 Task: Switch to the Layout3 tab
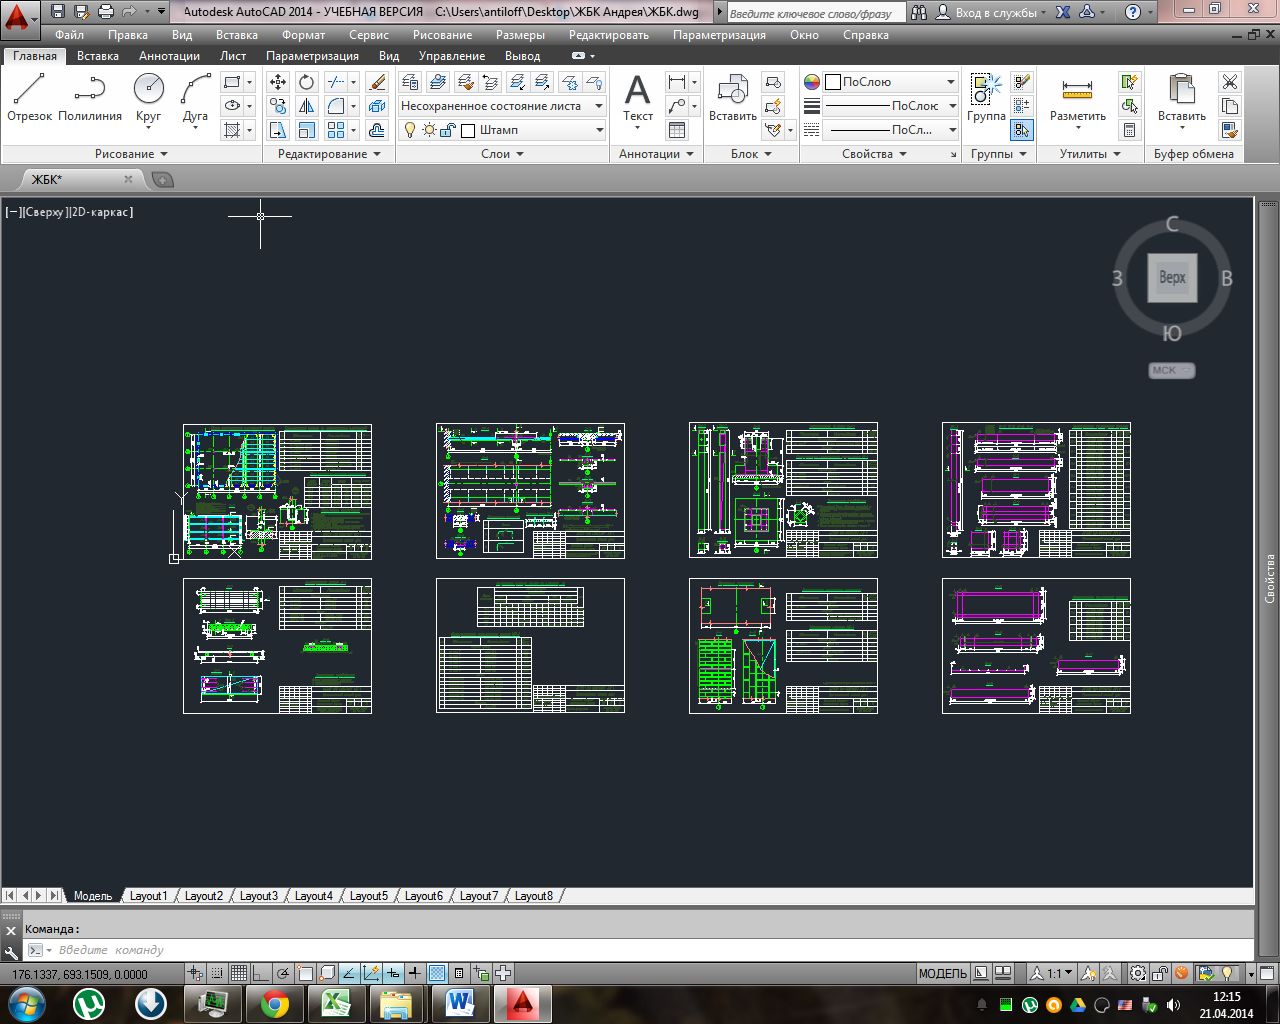(258, 896)
